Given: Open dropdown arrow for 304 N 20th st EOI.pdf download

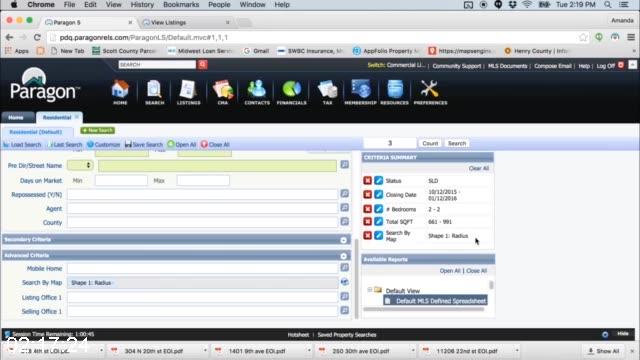Looking at the screenshot, I should [x=205, y=351].
